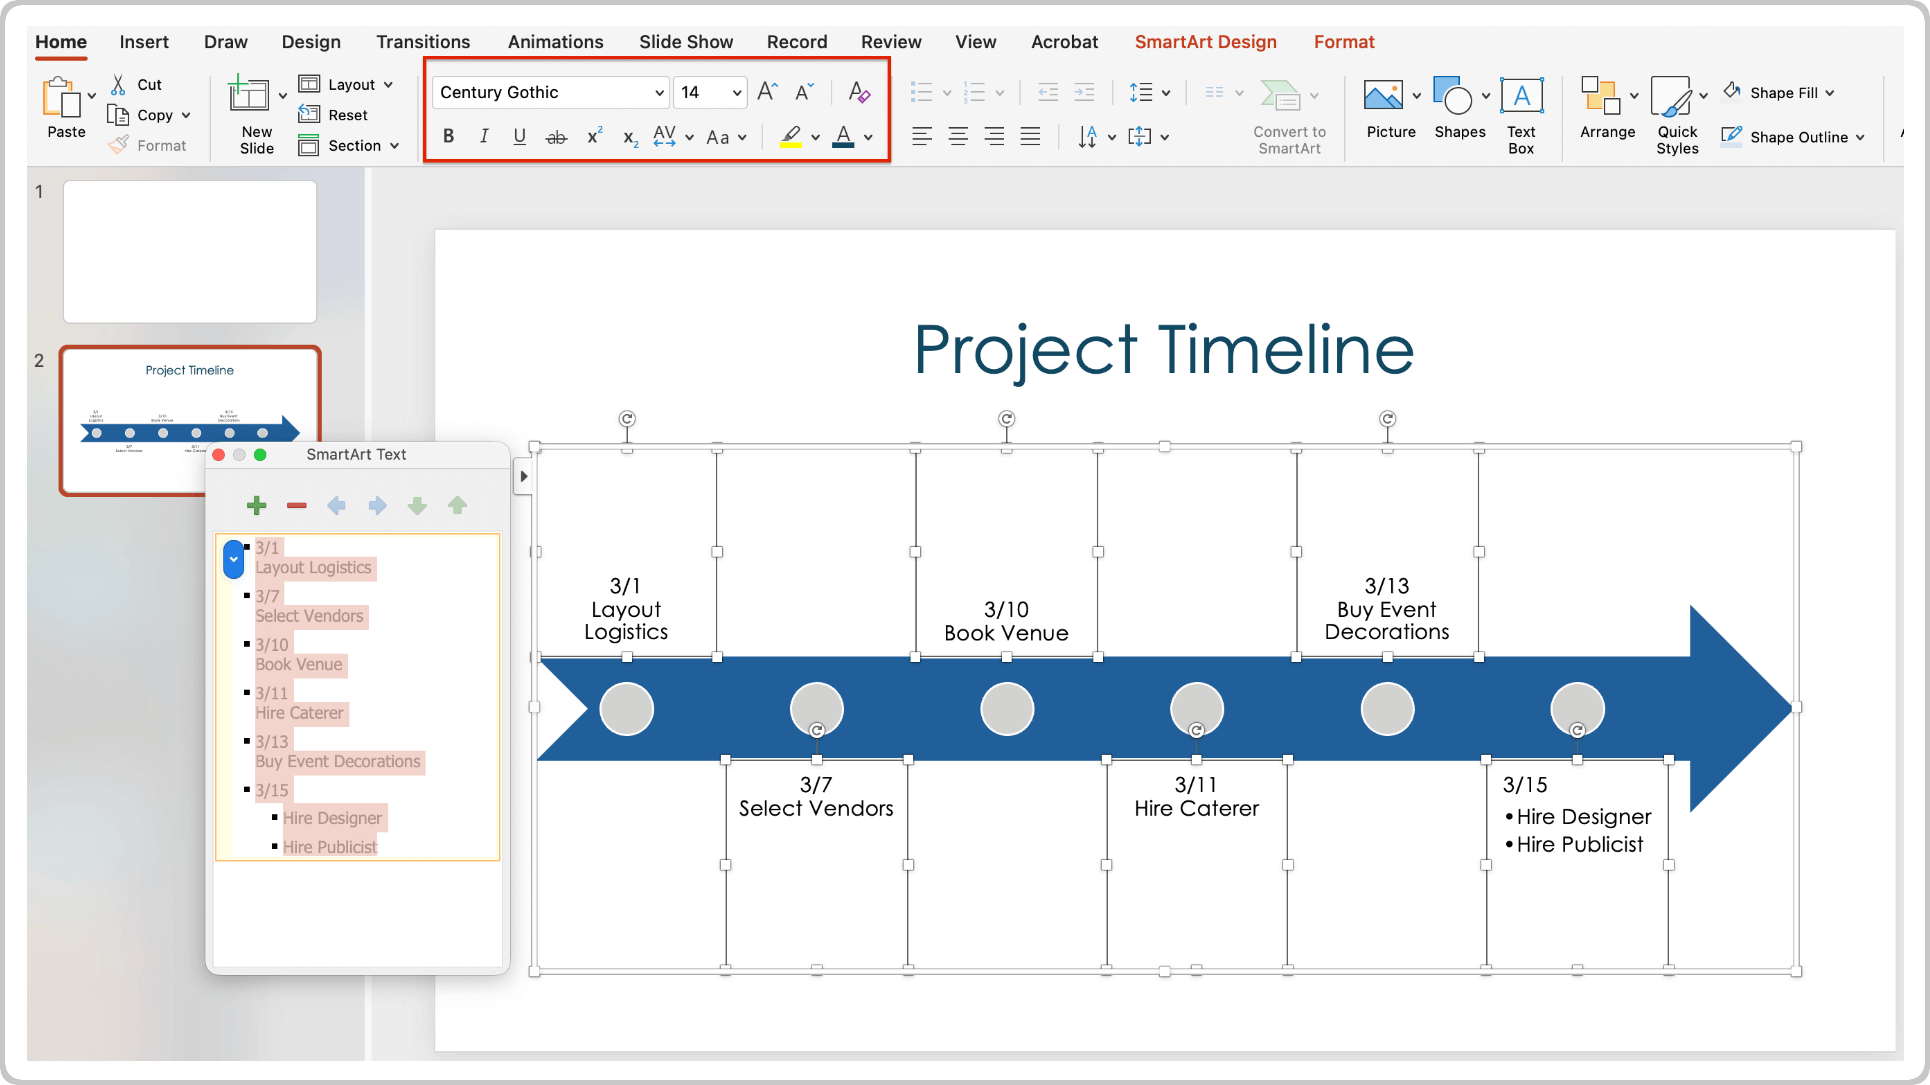Select the Align Center icon
The height and width of the screenshot is (1085, 1930).
pos(958,136)
